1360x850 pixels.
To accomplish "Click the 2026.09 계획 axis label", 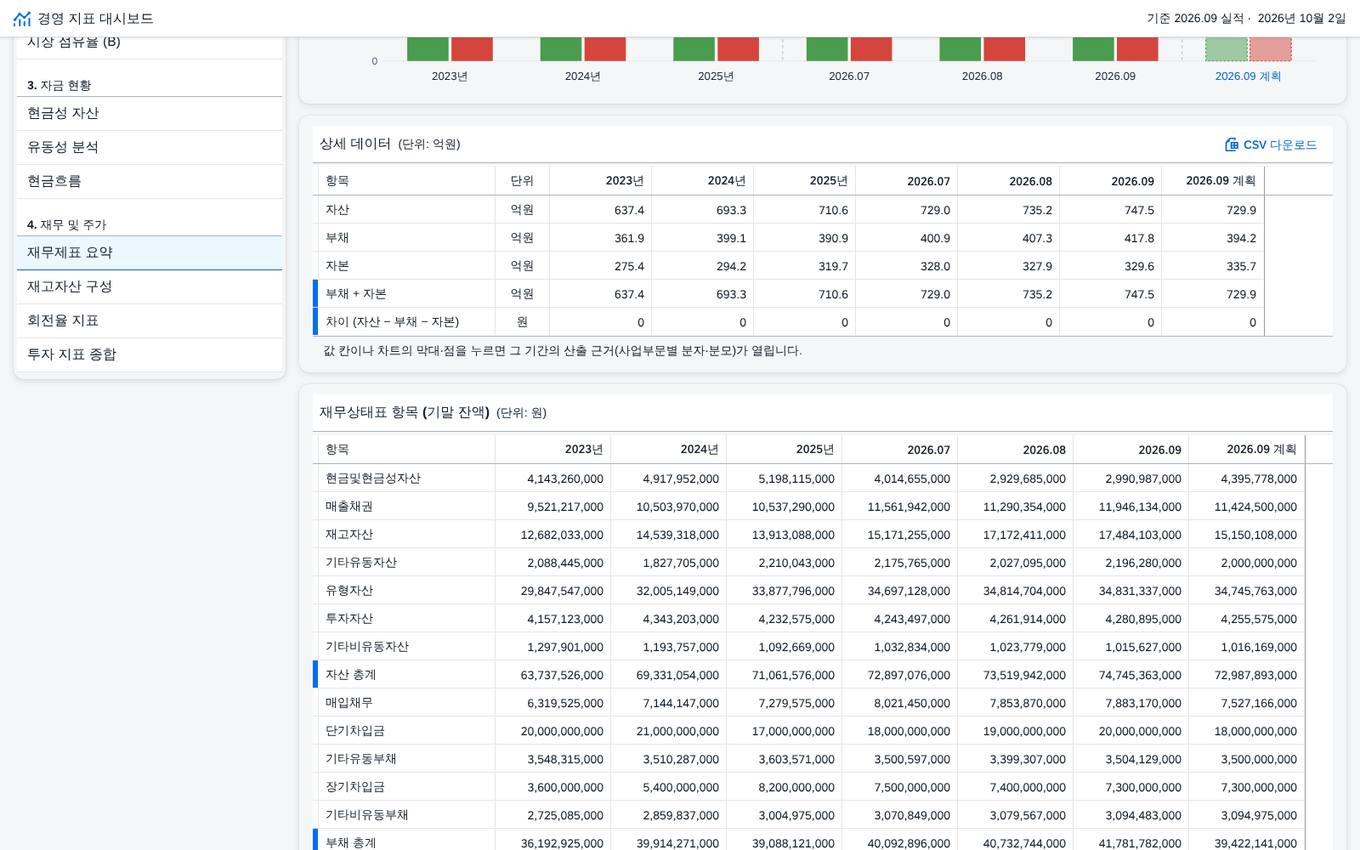I will 1248,76.
